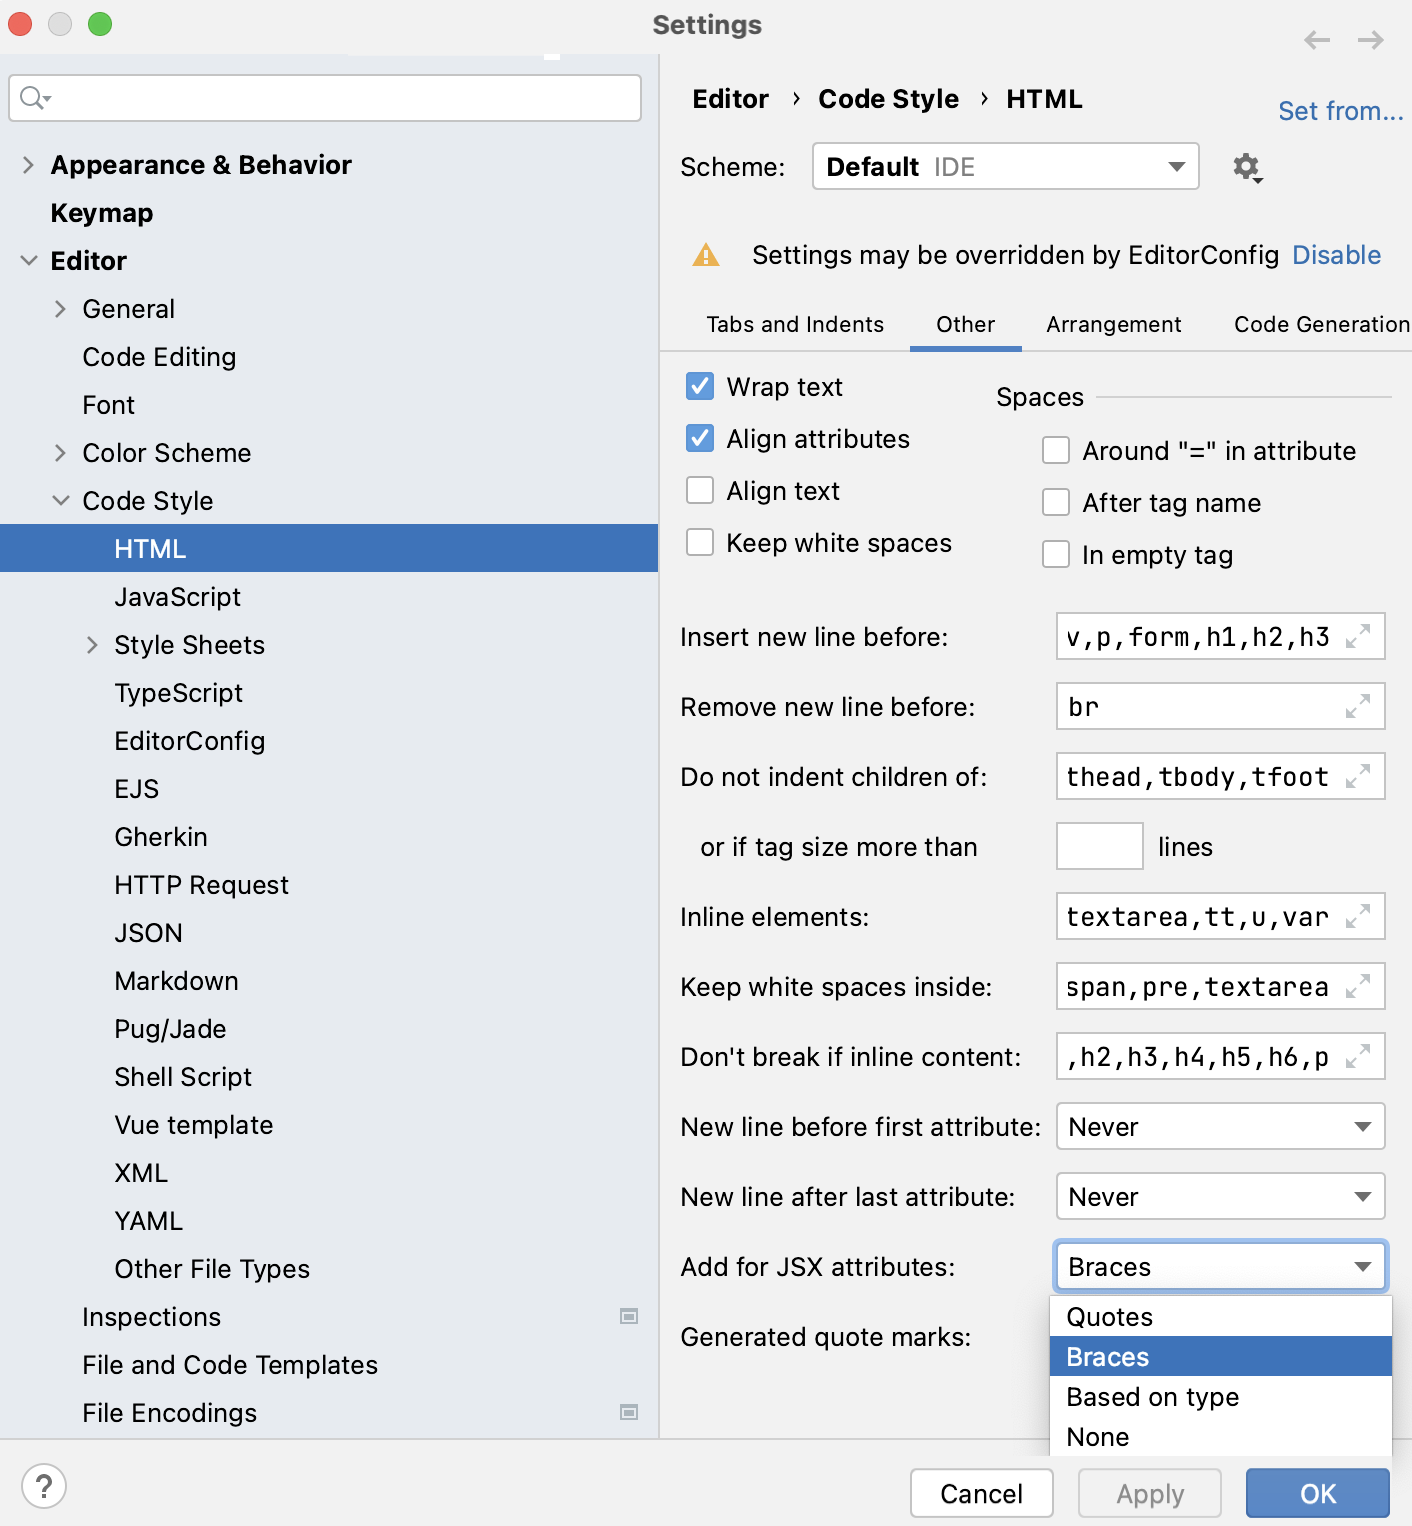Image resolution: width=1412 pixels, height=1526 pixels.
Task: Click the tag size lines input field
Action: pyautogui.click(x=1098, y=846)
